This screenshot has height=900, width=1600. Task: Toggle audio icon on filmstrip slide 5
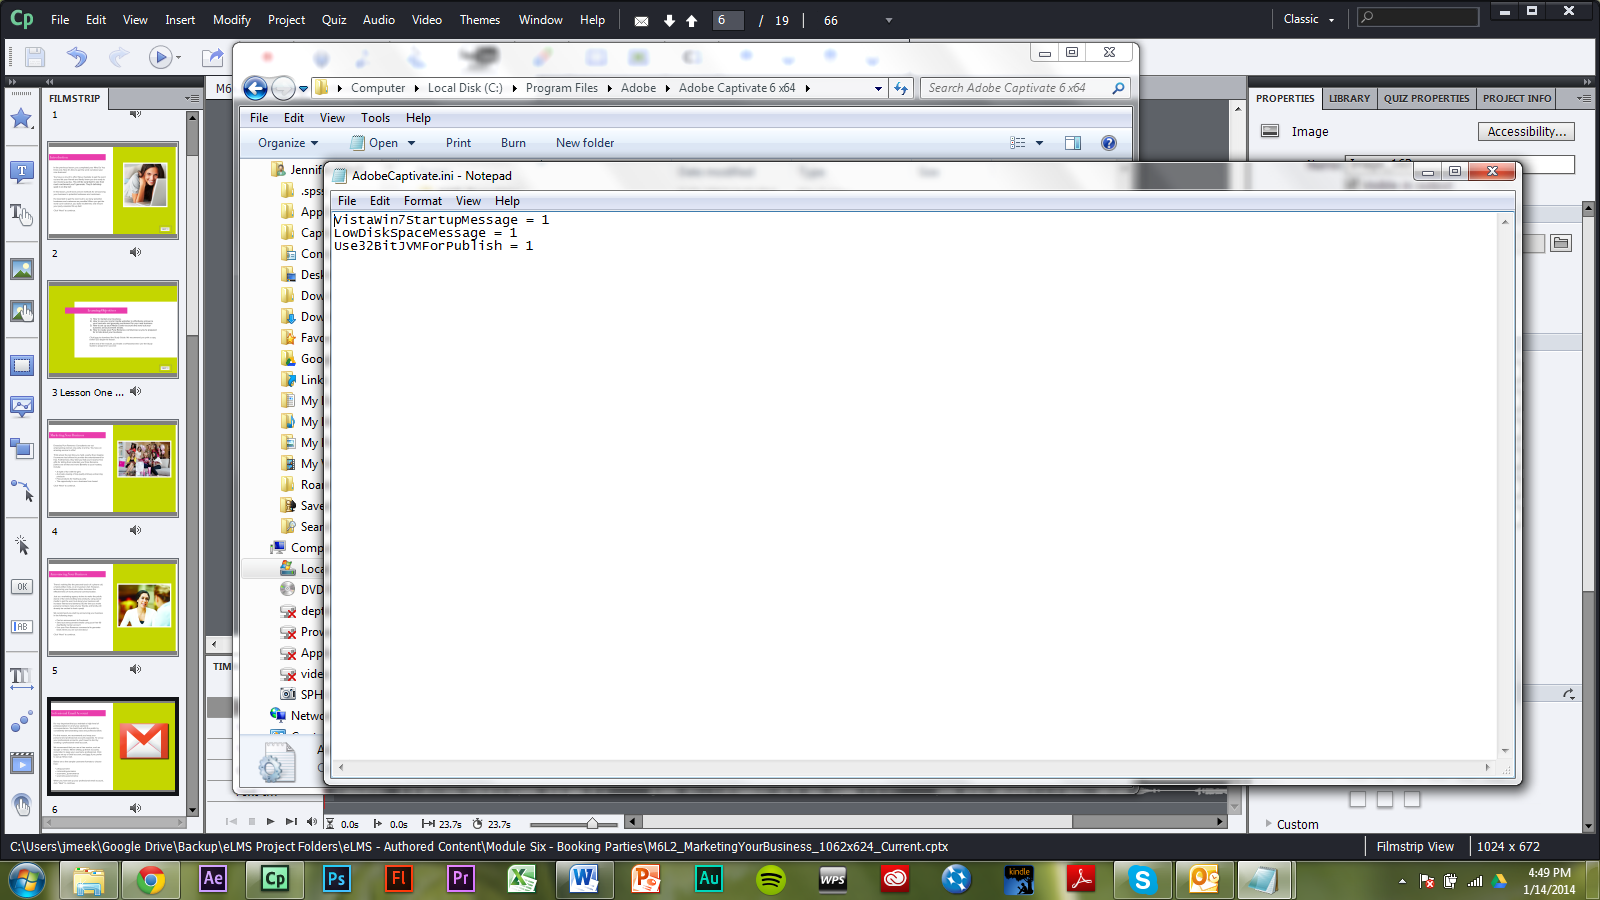pyautogui.click(x=135, y=669)
